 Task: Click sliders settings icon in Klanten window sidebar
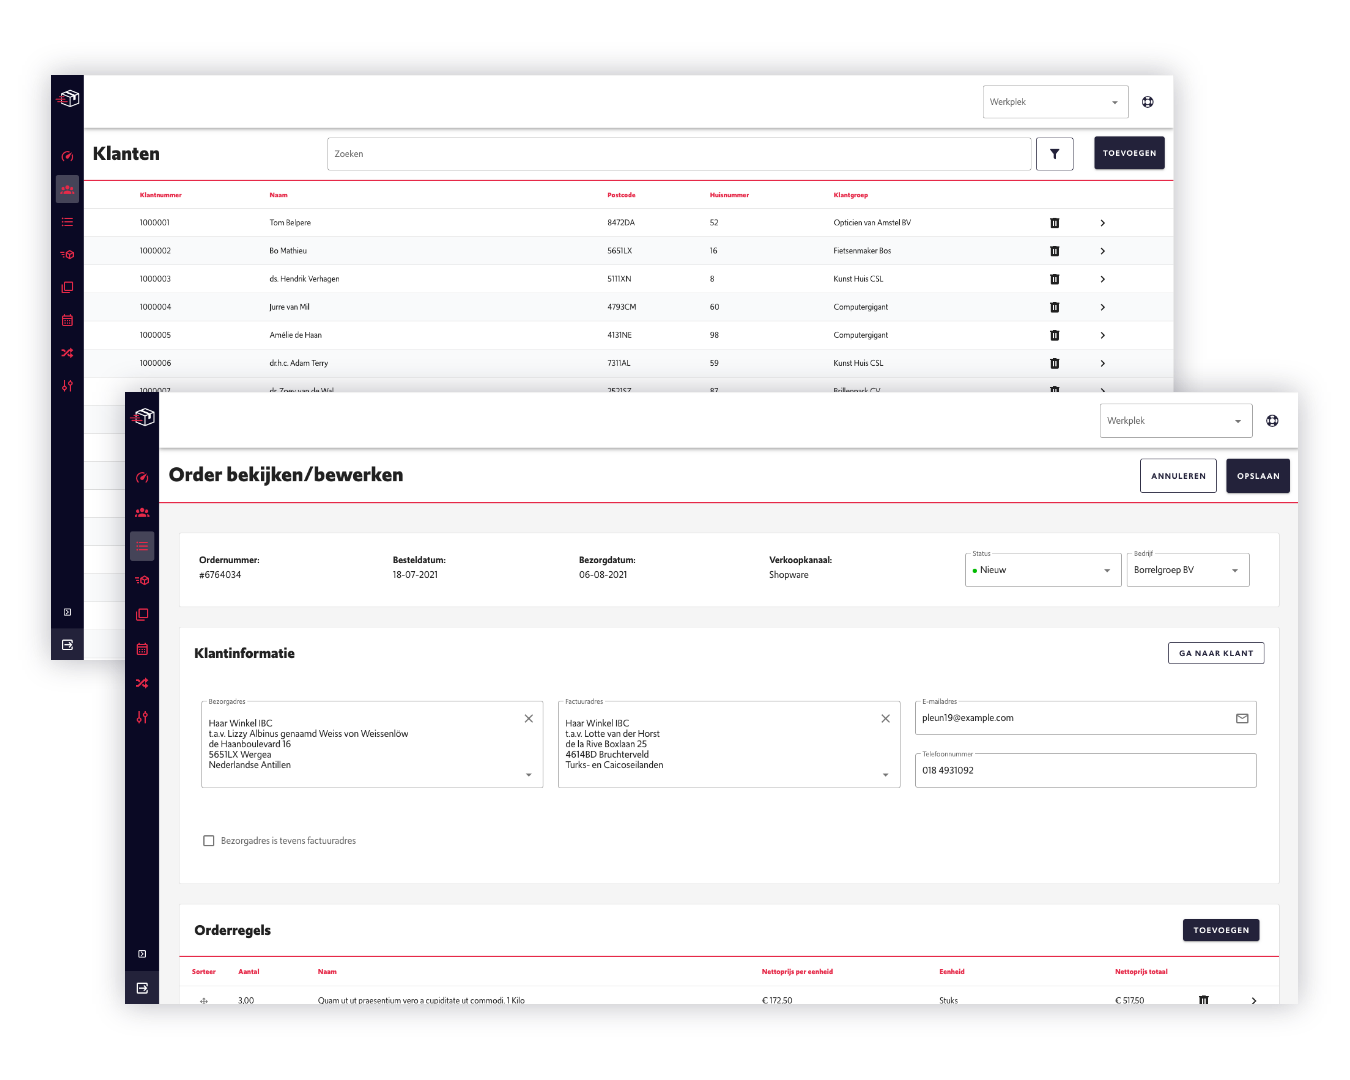click(67, 385)
